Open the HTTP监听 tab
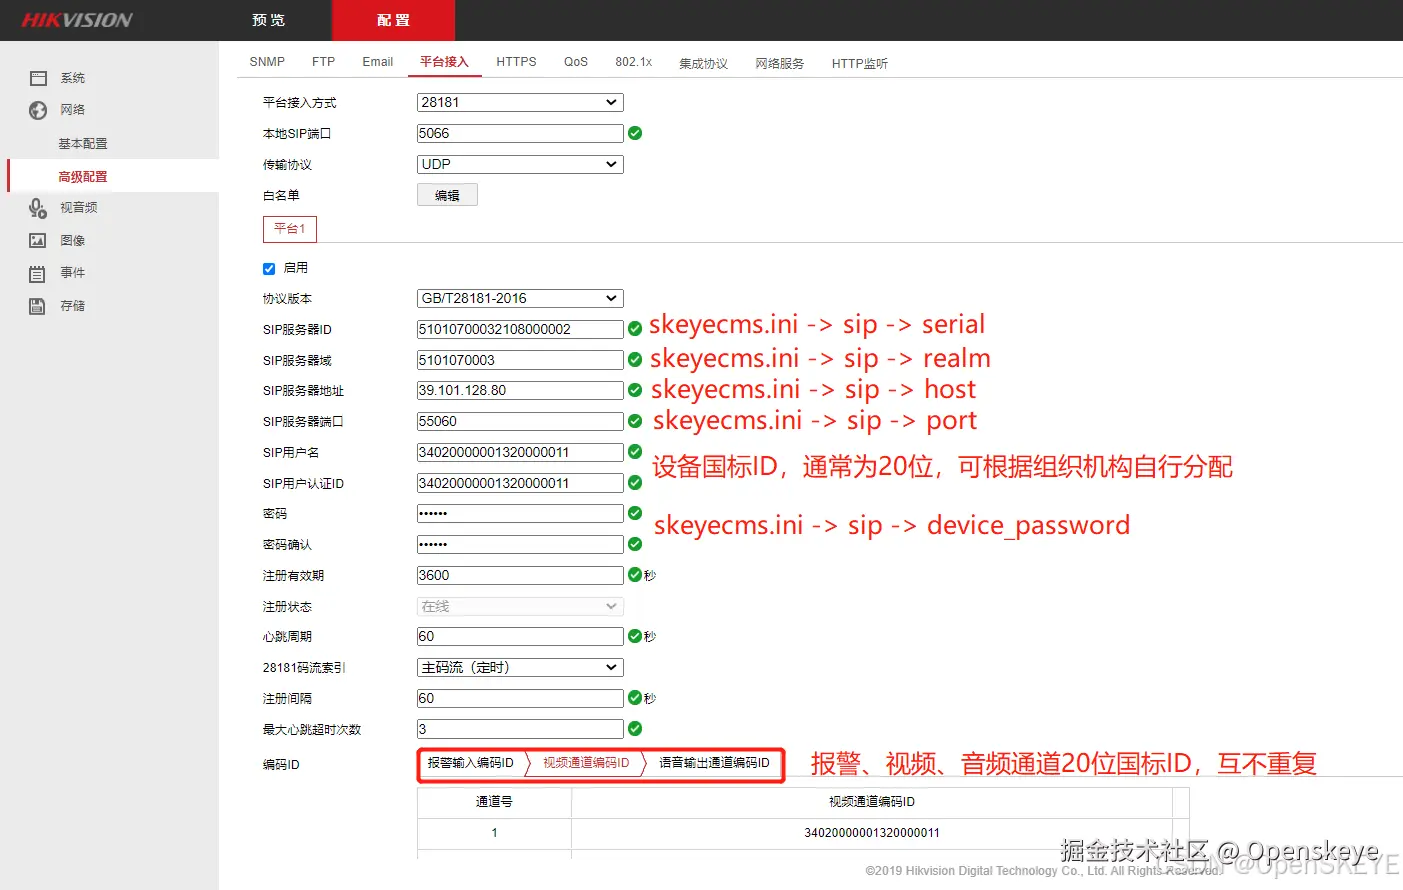The height and width of the screenshot is (890, 1403). point(860,63)
